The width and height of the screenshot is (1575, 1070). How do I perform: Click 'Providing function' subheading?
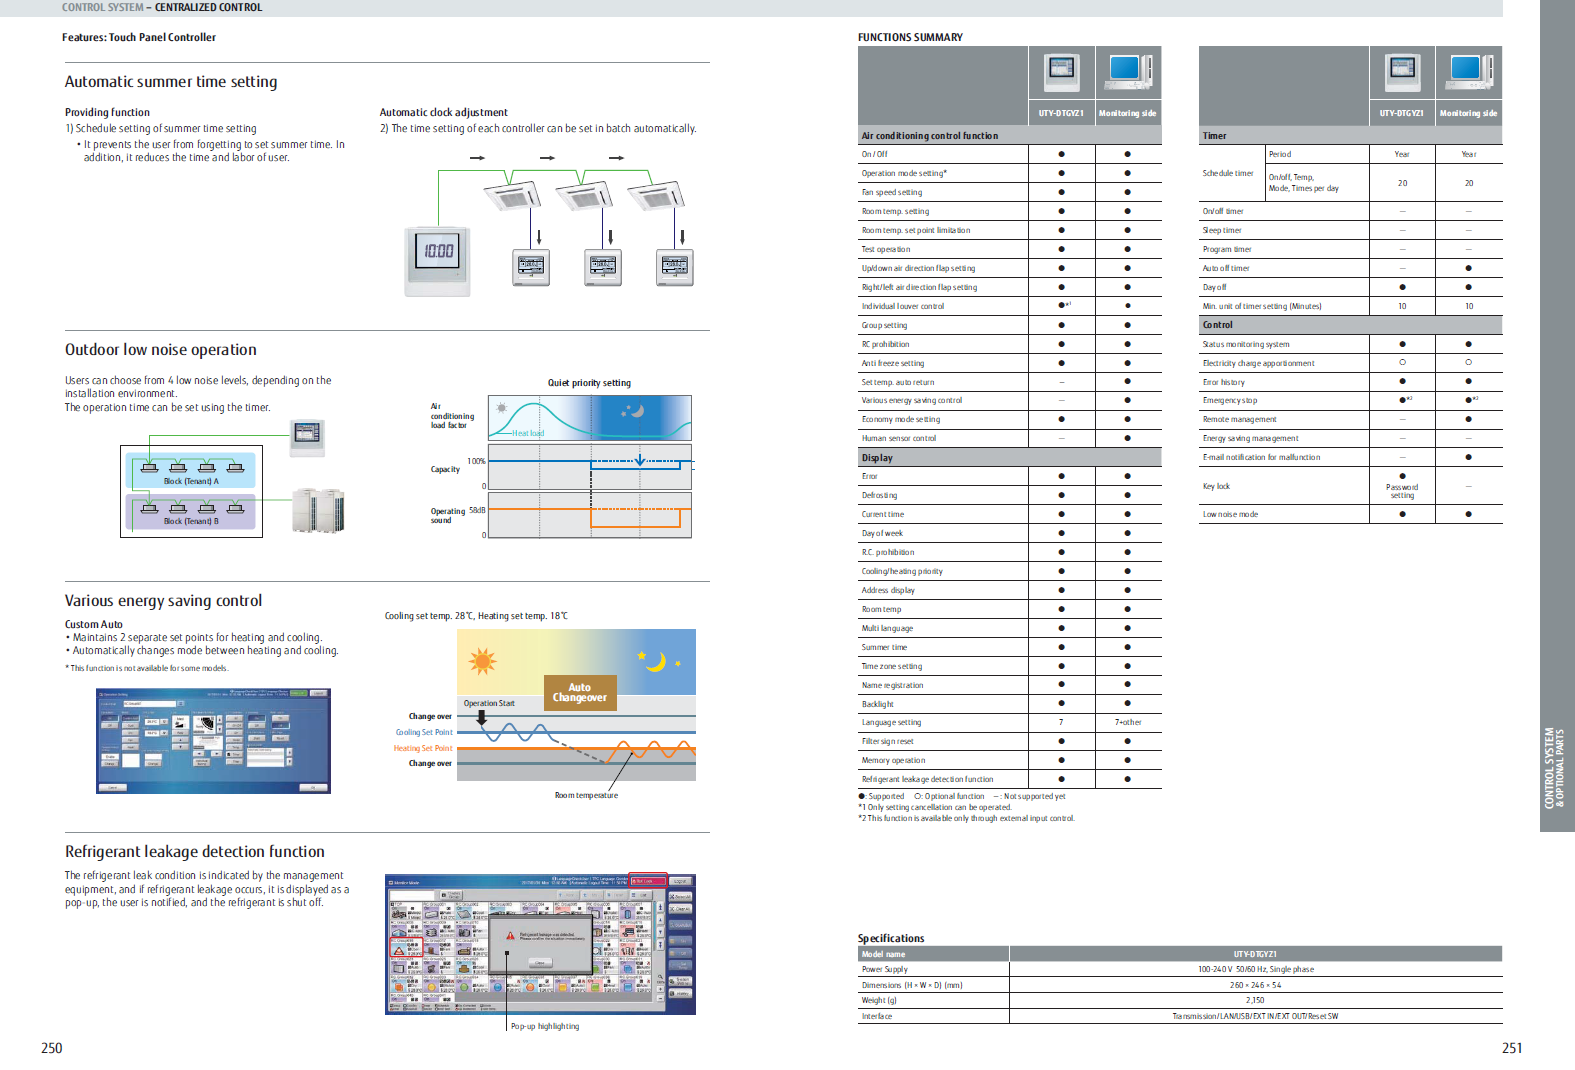[107, 112]
